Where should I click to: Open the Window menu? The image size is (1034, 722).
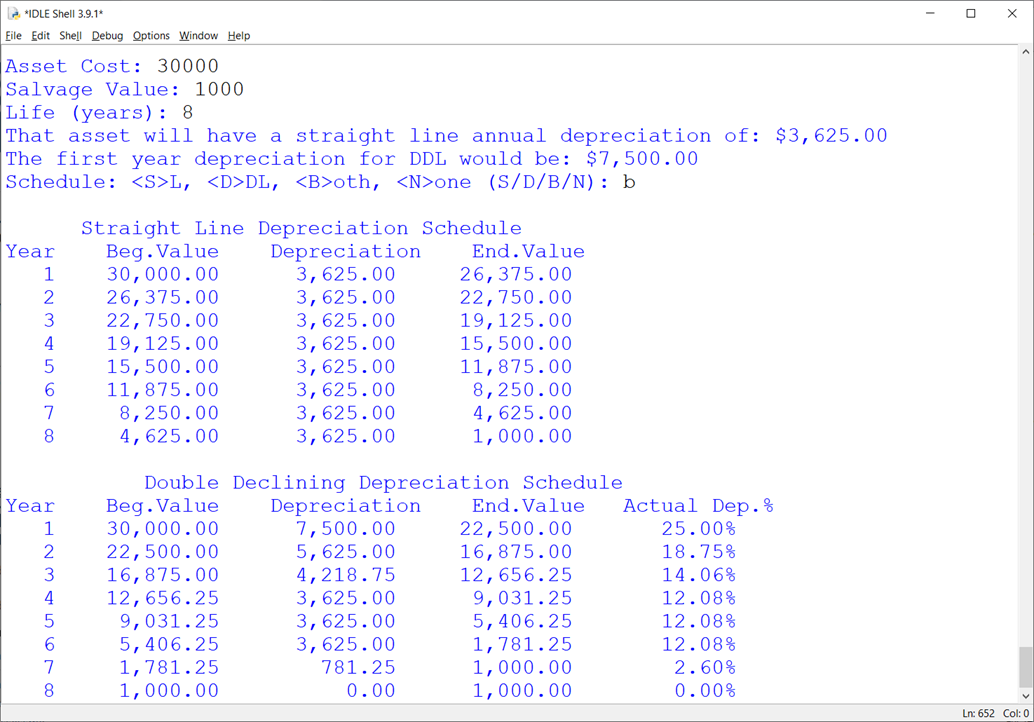[198, 36]
